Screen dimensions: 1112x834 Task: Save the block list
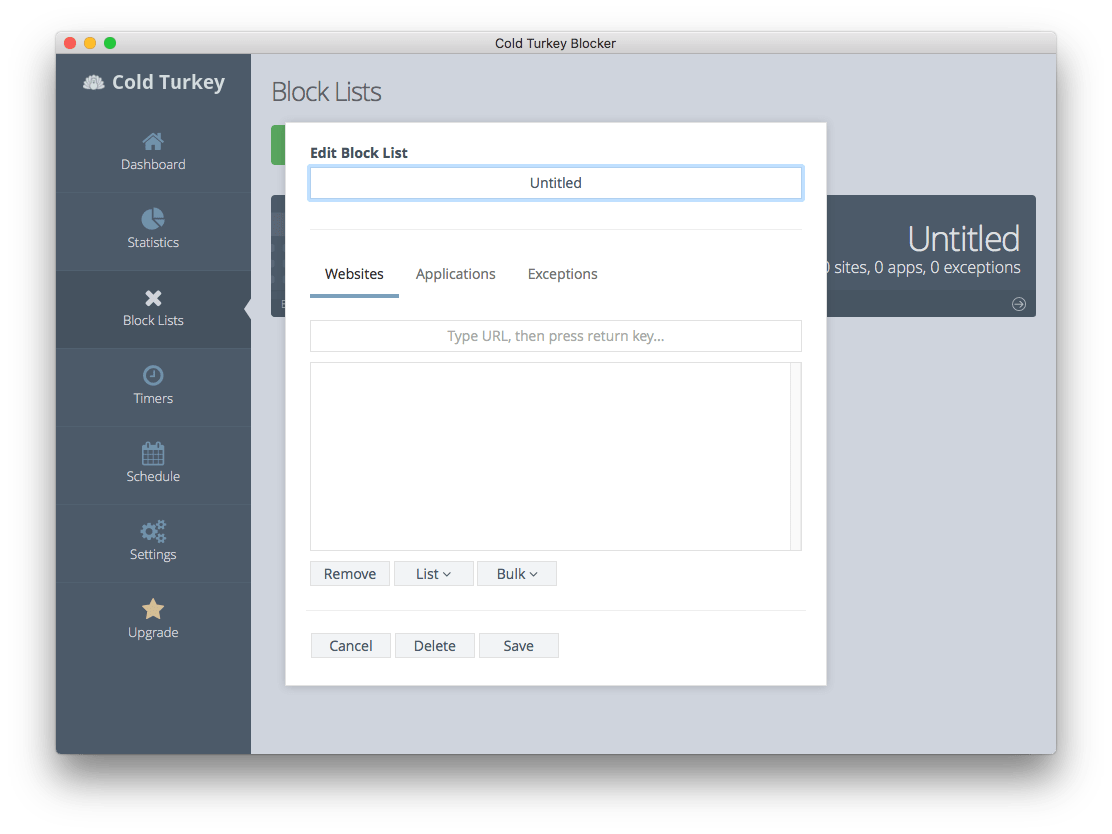pyautogui.click(x=518, y=646)
